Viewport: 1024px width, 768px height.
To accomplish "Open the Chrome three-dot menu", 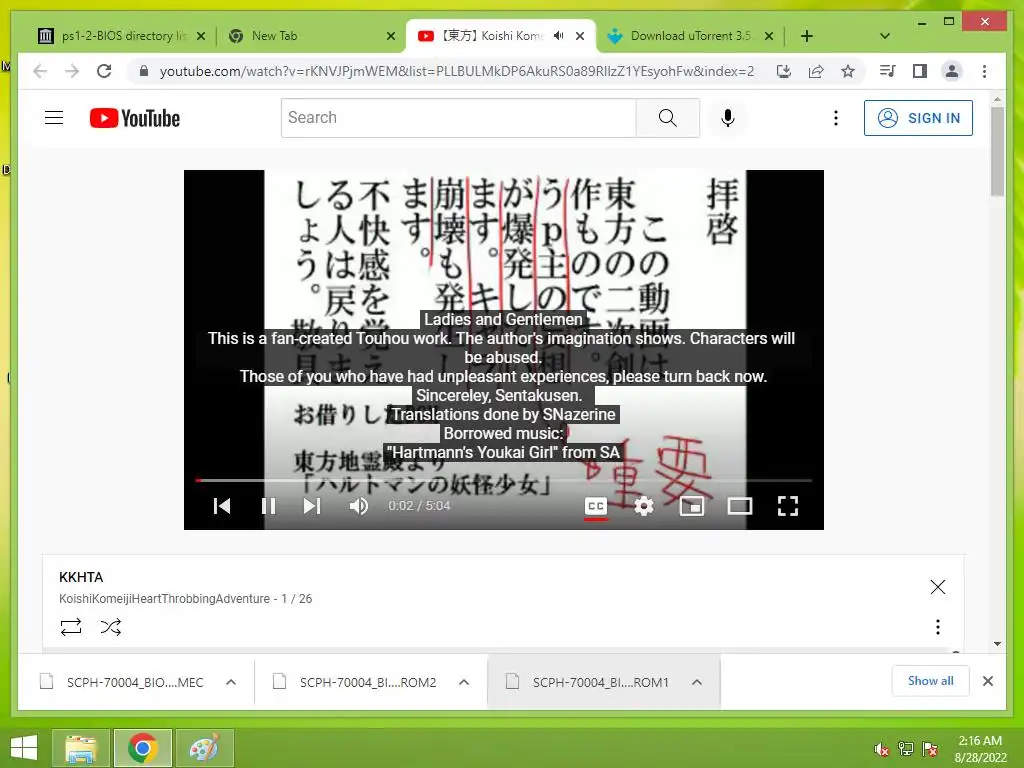I will point(984,71).
